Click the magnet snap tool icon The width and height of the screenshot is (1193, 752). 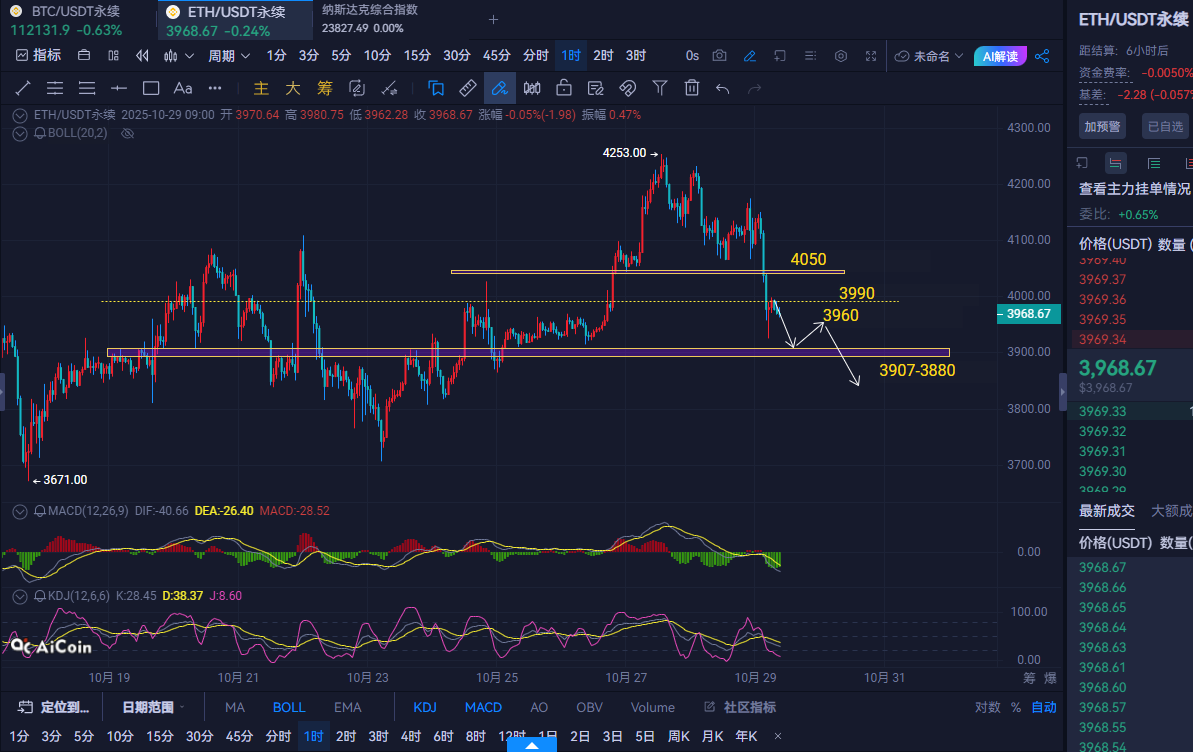[628, 88]
